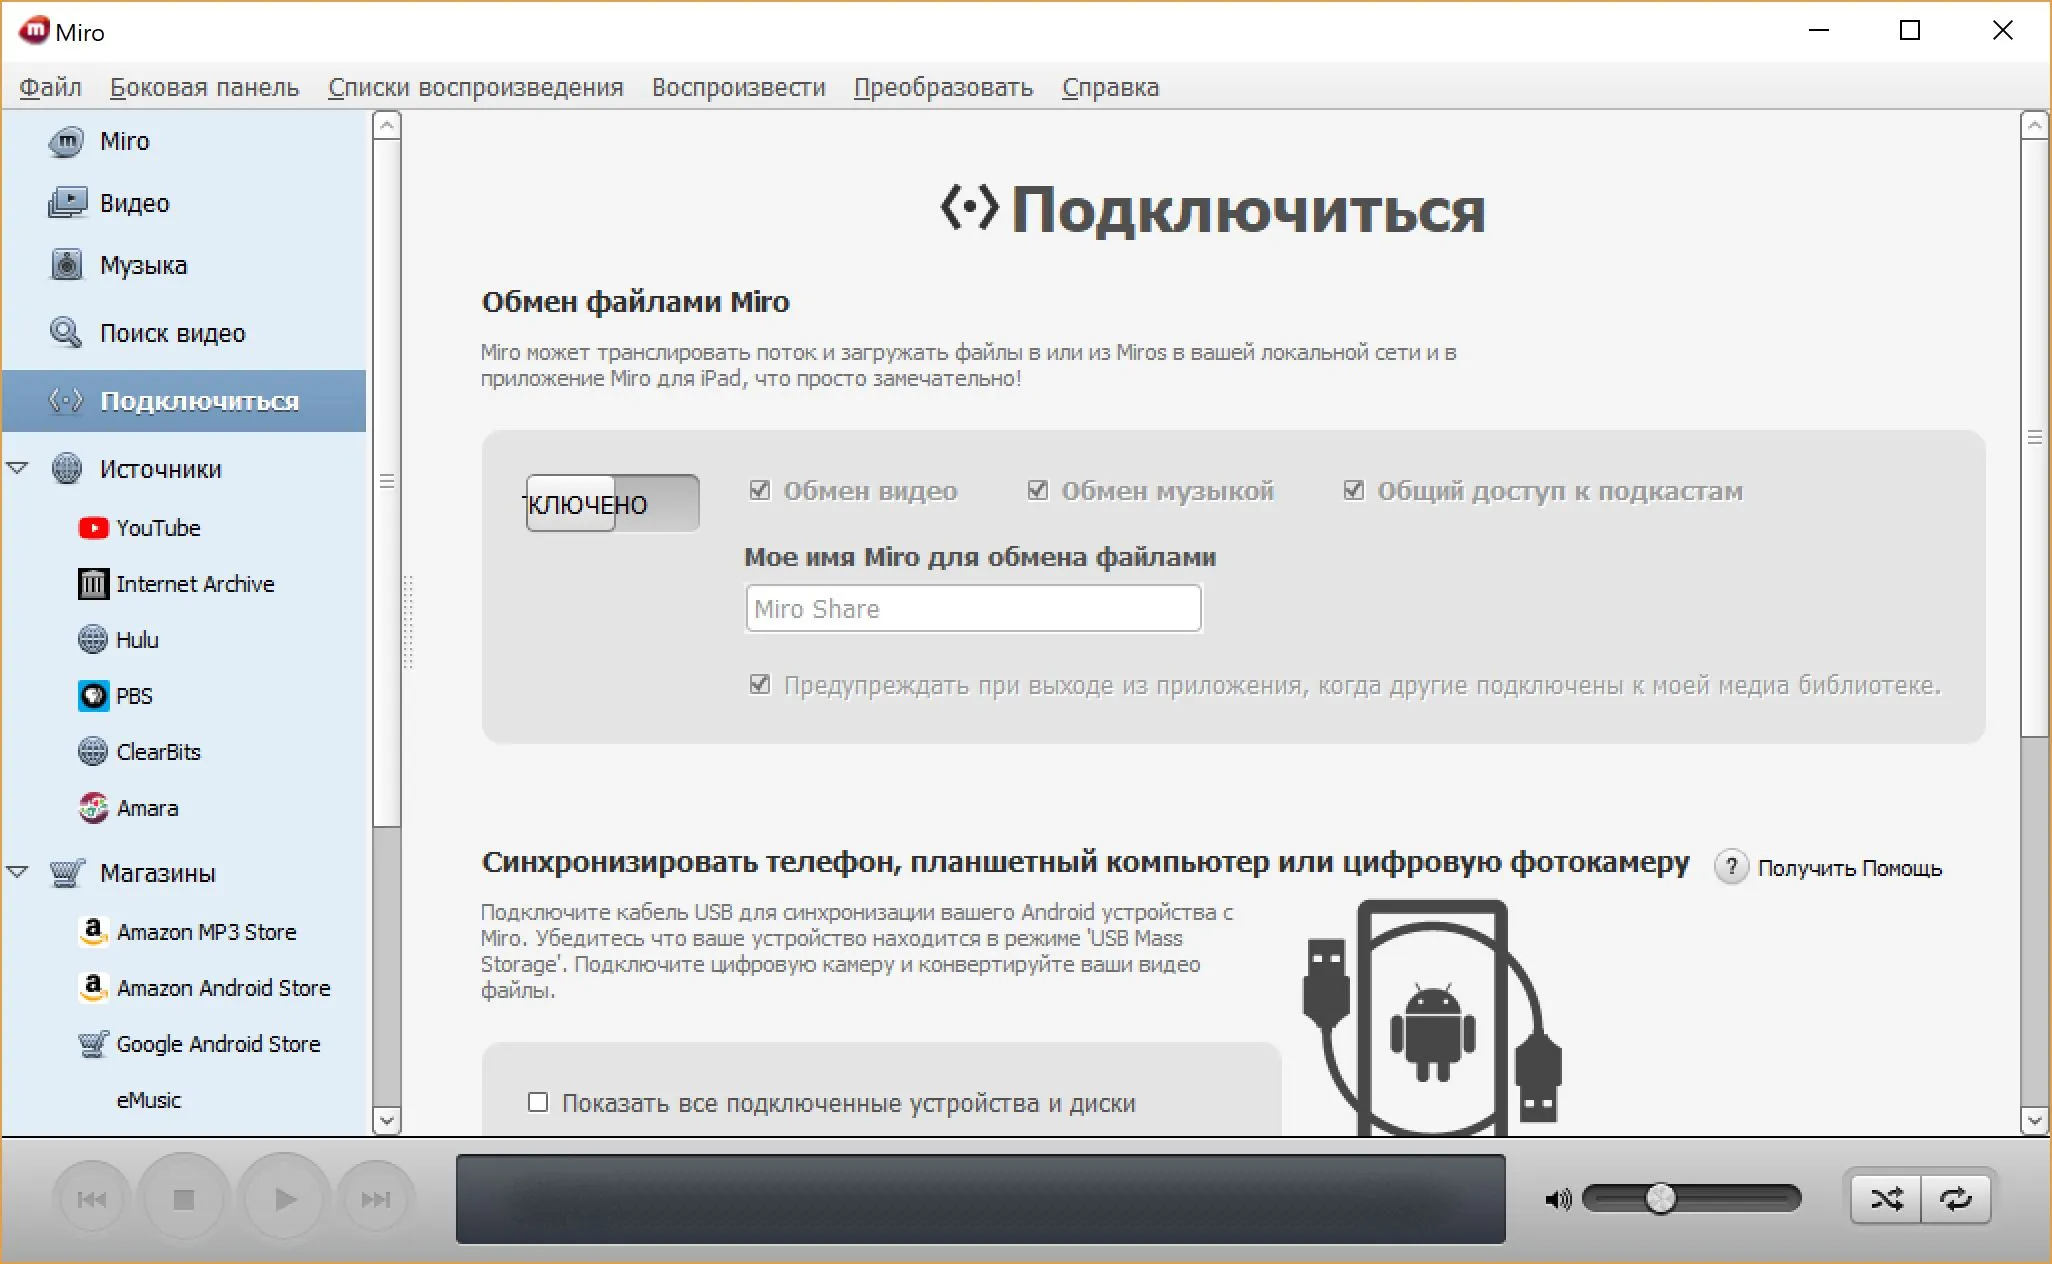Open the Преобразовать menu
The width and height of the screenshot is (2052, 1264).
(943, 88)
